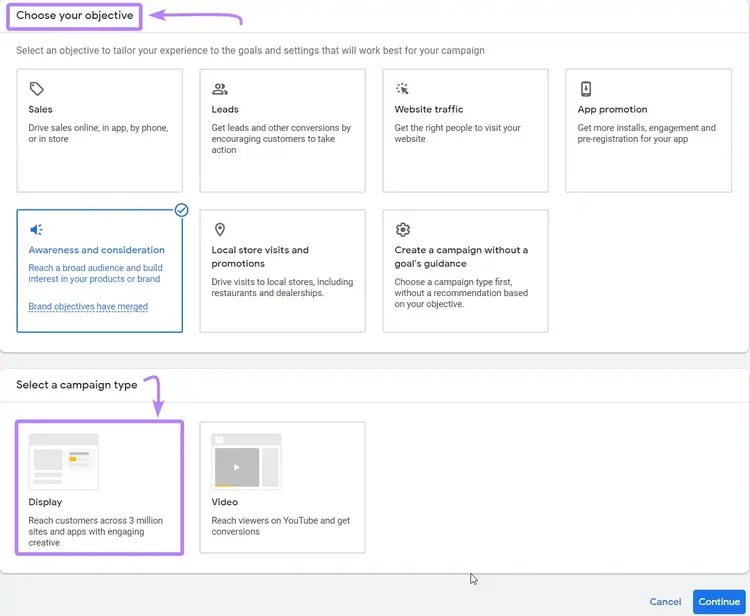Screen dimensions: 750x616
Task: Click the Sales price tag icon
Action: click(x=36, y=89)
